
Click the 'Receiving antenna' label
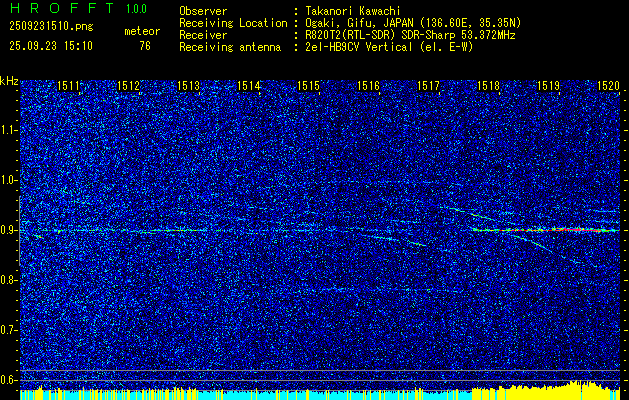(230, 47)
